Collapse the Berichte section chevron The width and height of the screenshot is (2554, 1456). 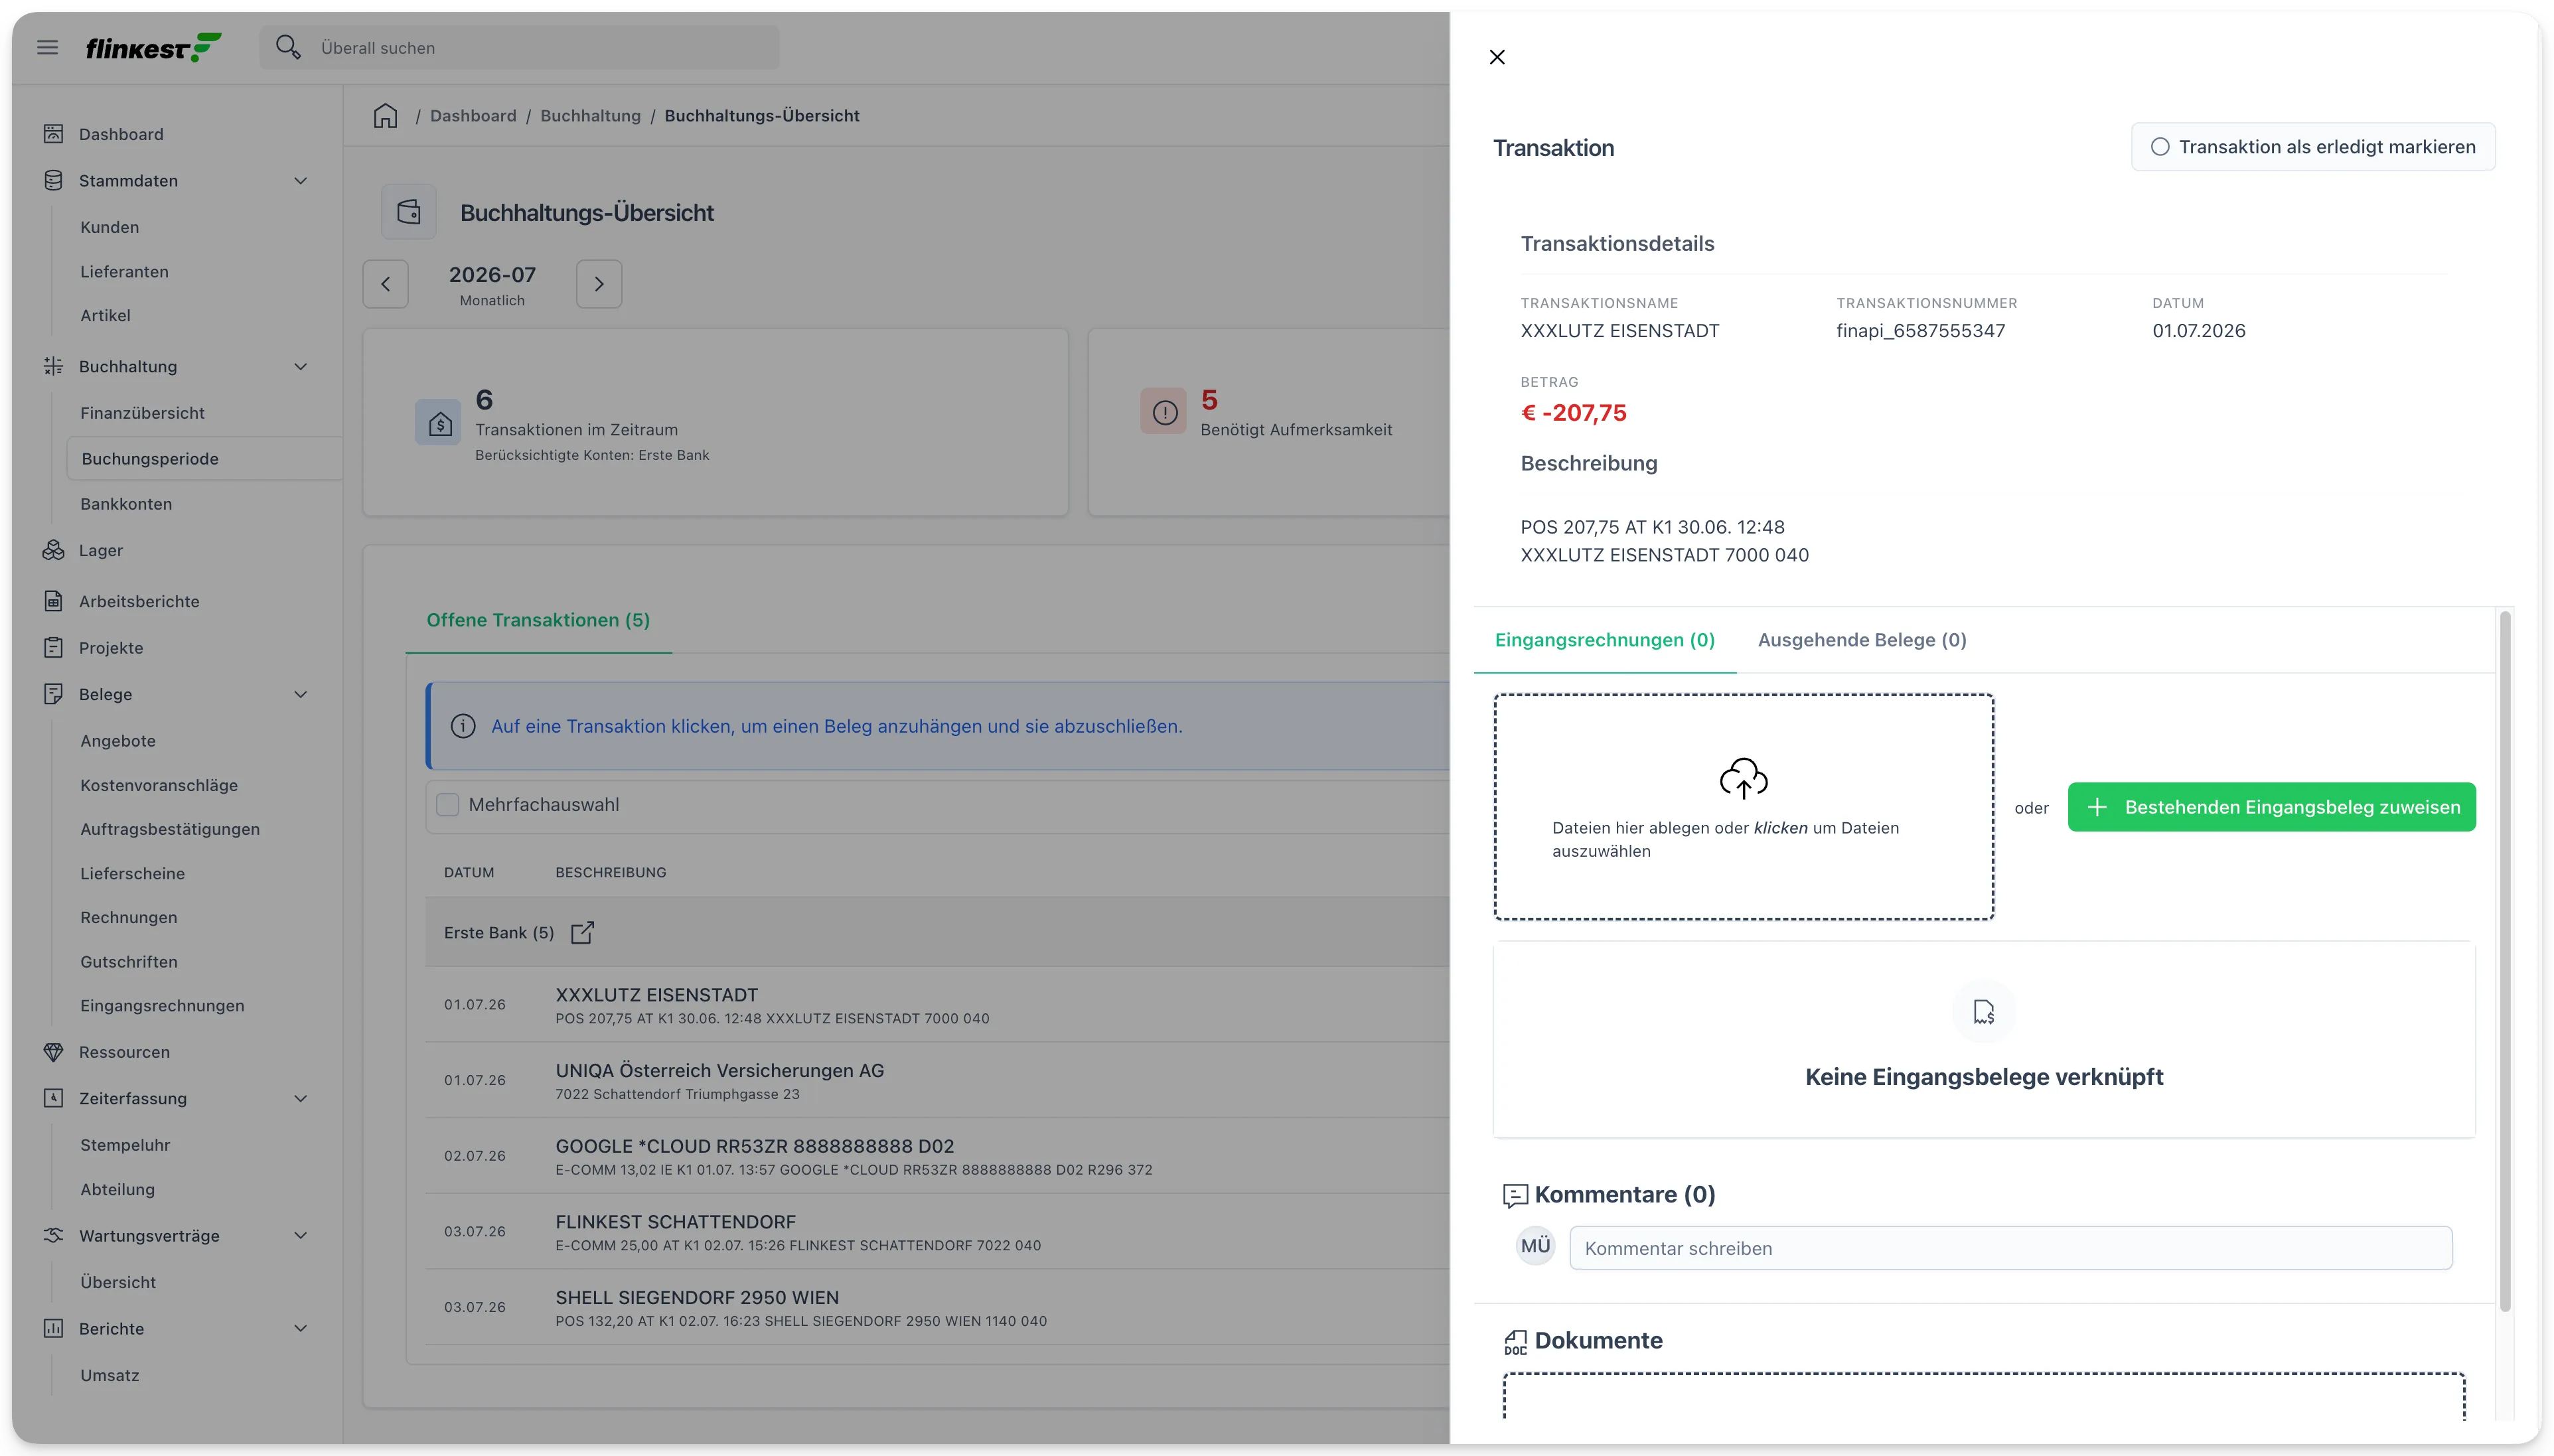(300, 1328)
